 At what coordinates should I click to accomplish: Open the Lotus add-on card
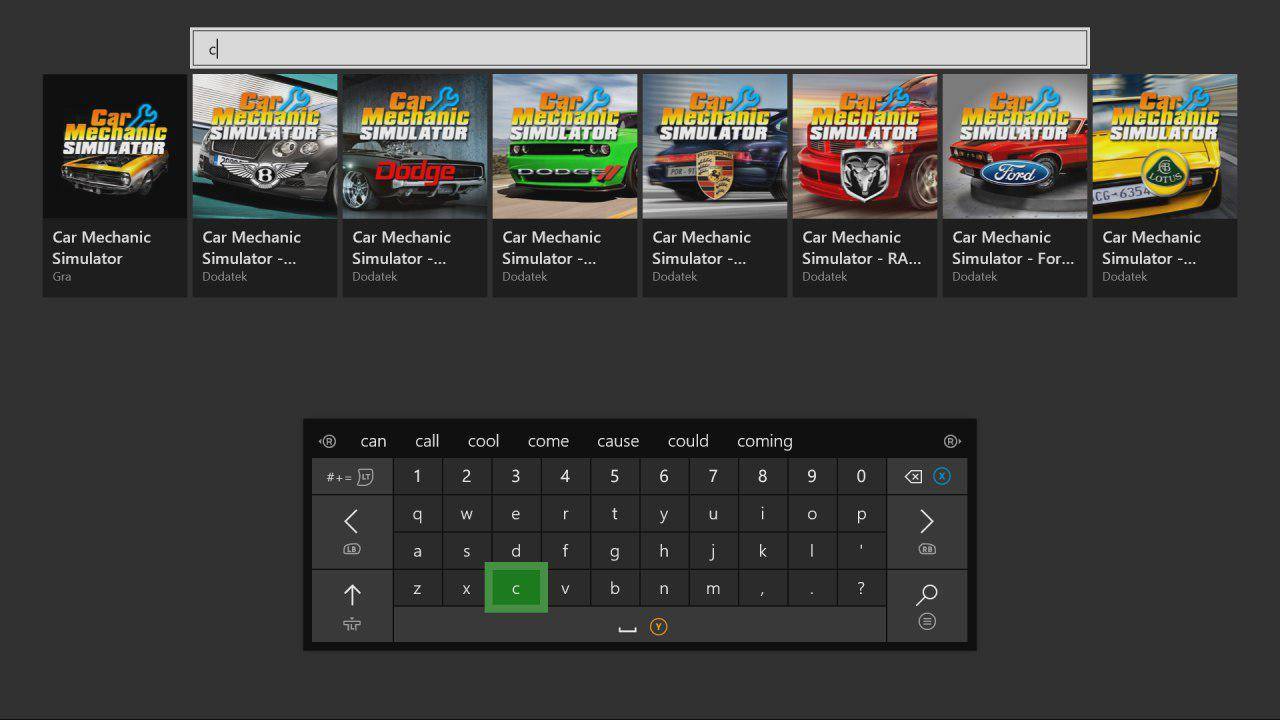pos(1165,185)
